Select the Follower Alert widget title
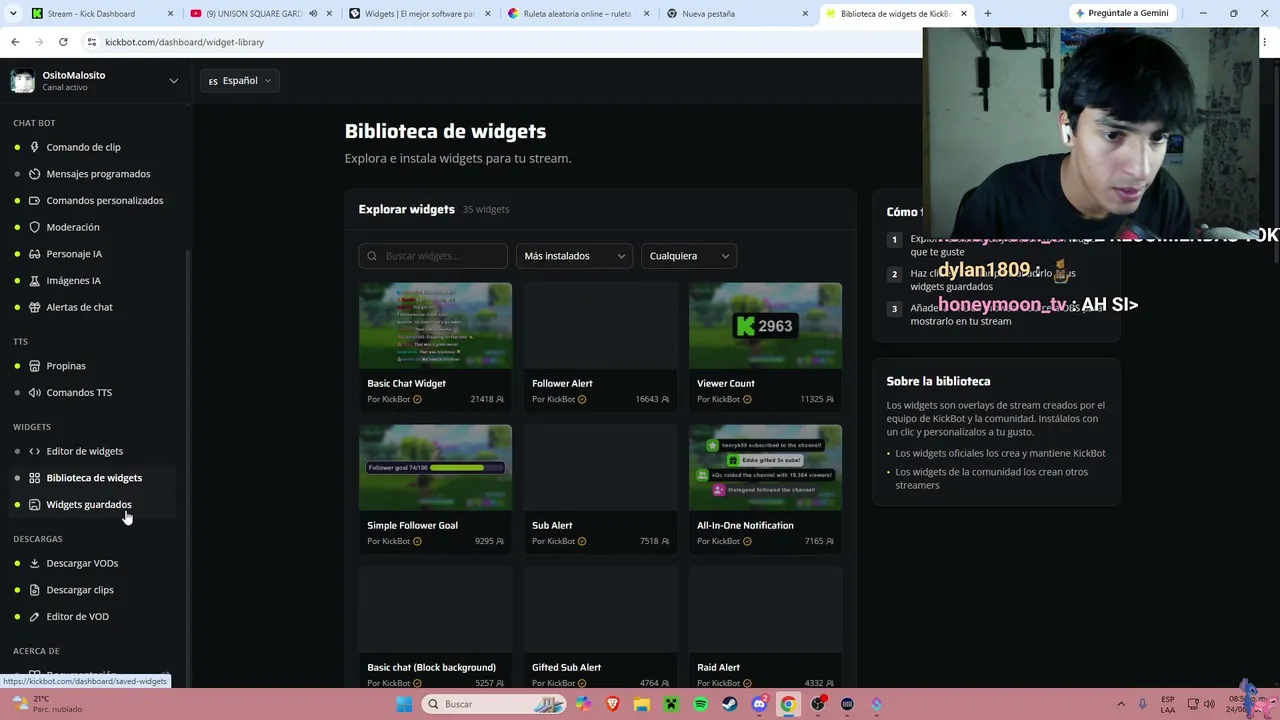The width and height of the screenshot is (1280, 720). coord(562,383)
